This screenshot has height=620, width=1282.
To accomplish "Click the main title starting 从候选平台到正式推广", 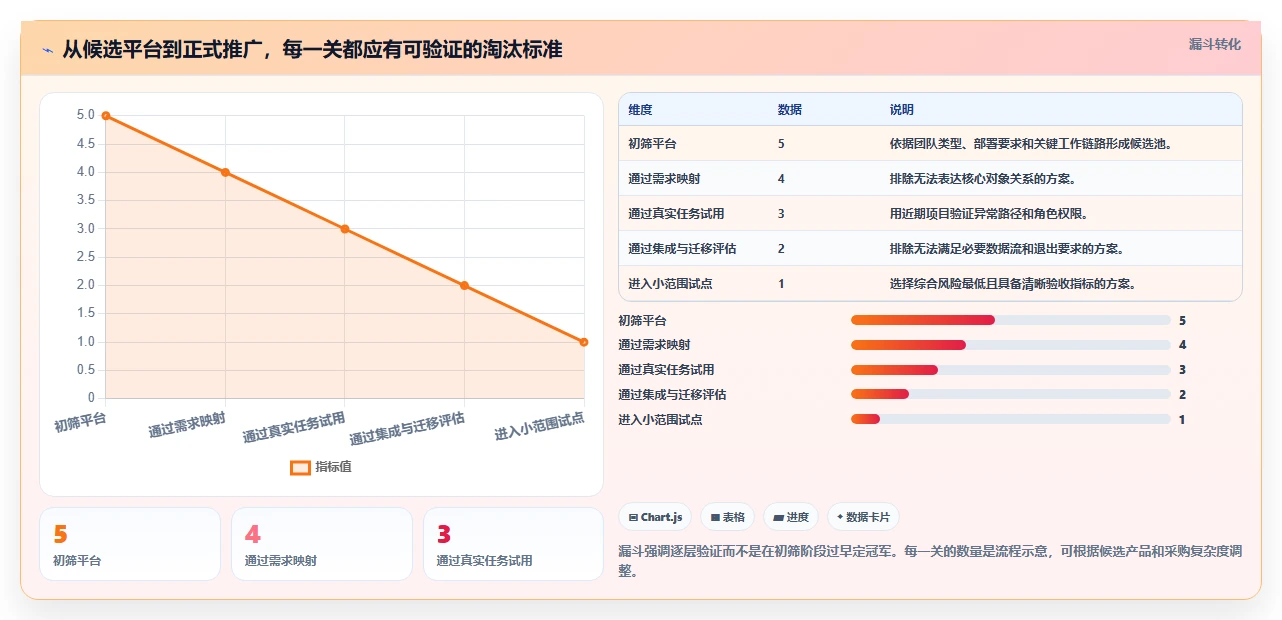I will point(312,49).
